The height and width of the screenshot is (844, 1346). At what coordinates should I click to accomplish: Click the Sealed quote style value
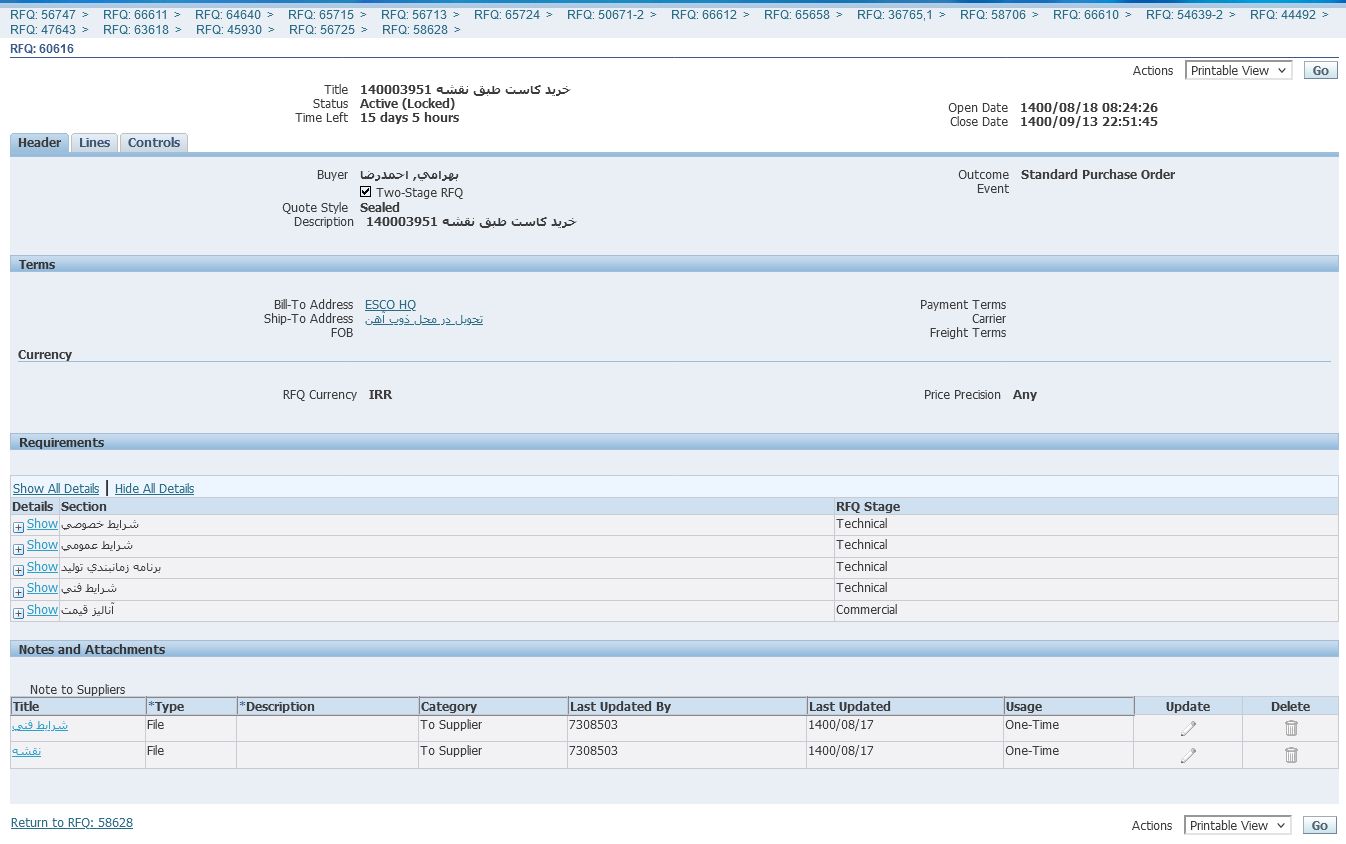(x=380, y=208)
